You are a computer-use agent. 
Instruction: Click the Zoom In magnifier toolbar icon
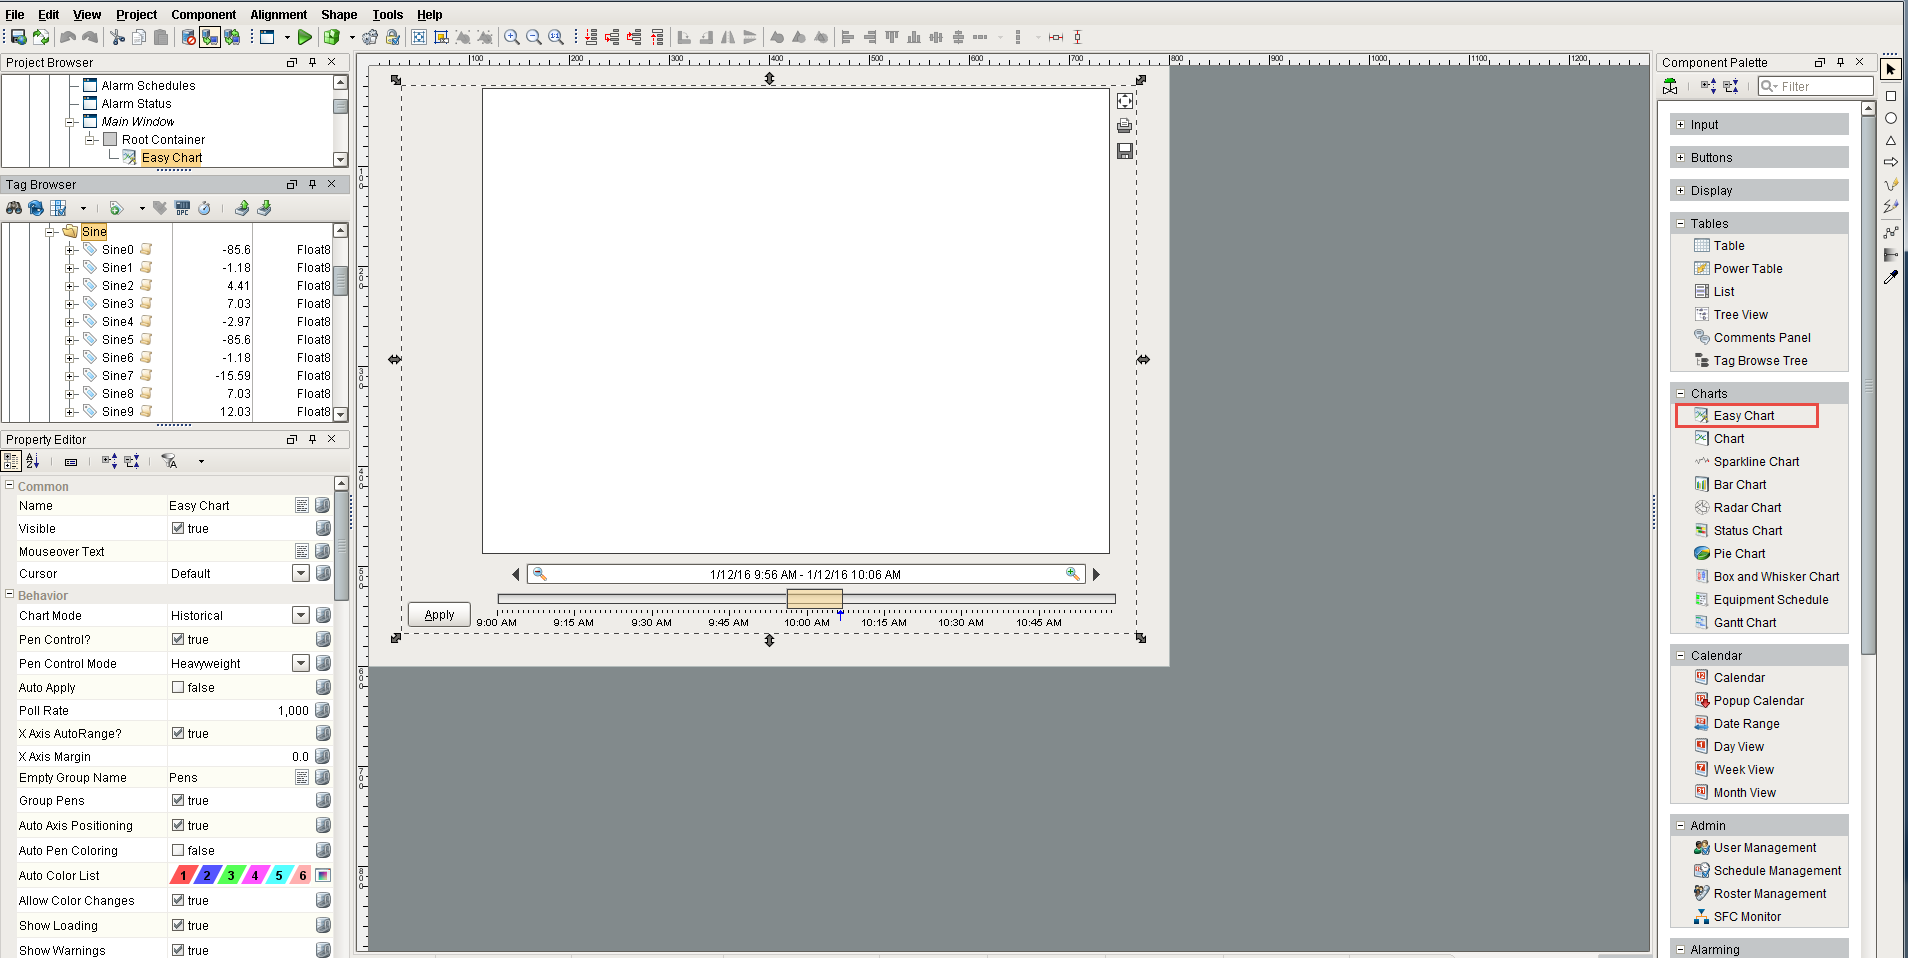click(512, 37)
